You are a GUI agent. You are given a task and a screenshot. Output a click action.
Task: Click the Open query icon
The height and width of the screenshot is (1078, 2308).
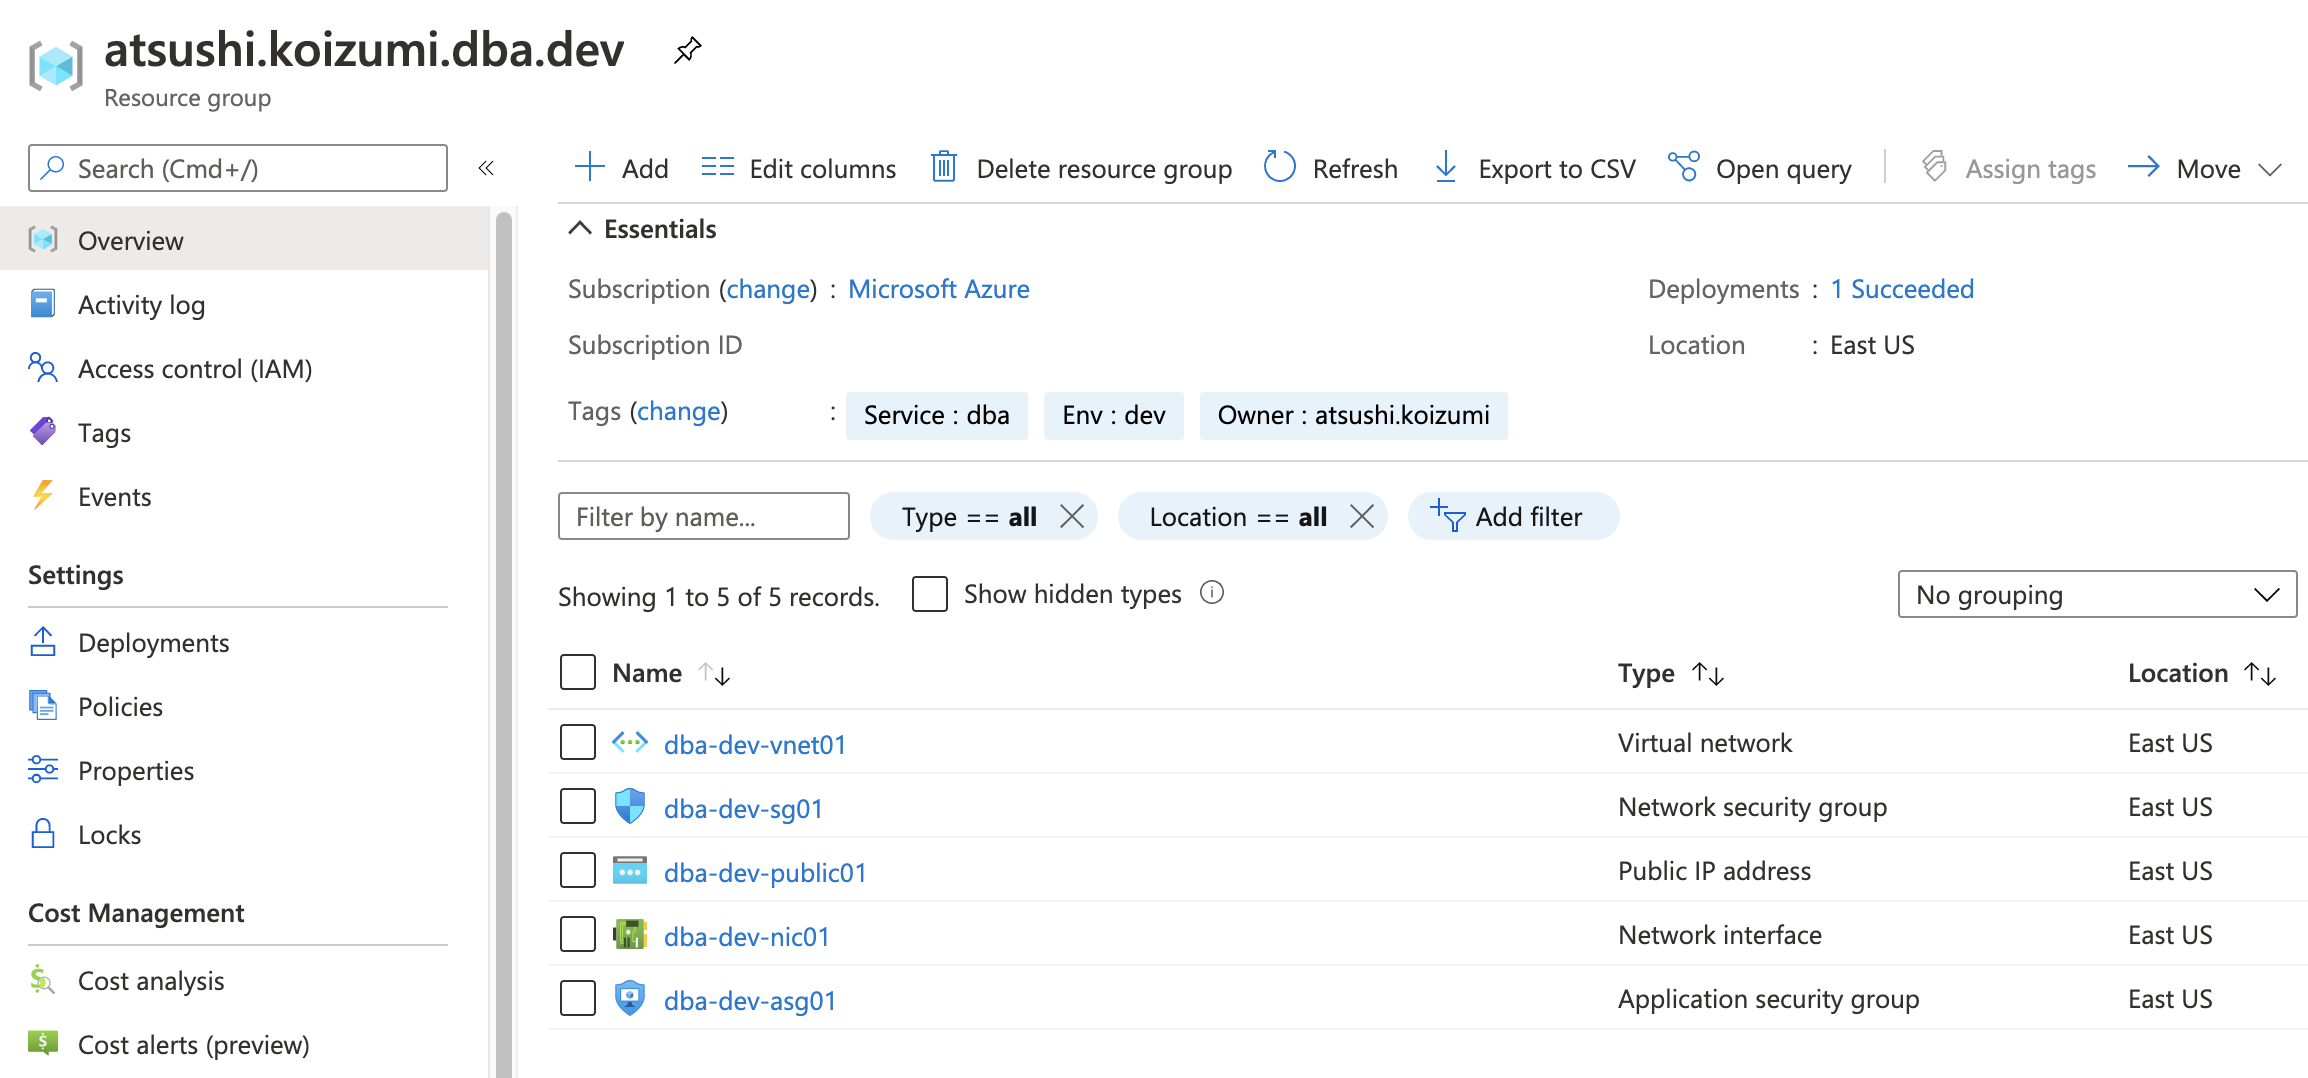pos(1683,167)
